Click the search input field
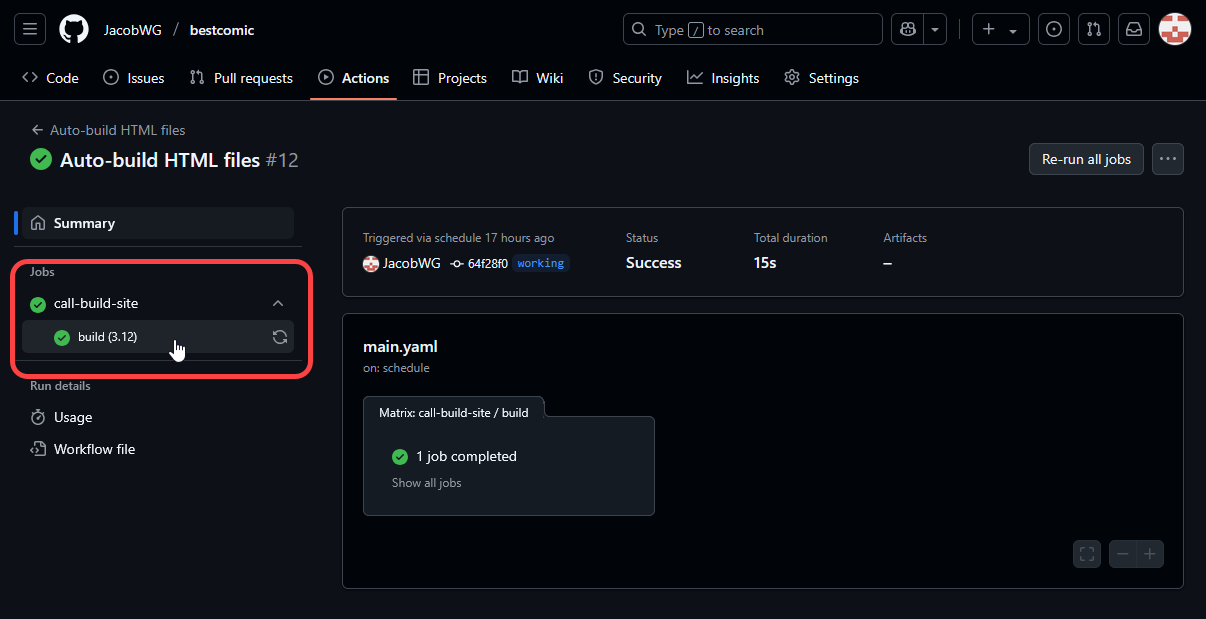 tap(752, 30)
